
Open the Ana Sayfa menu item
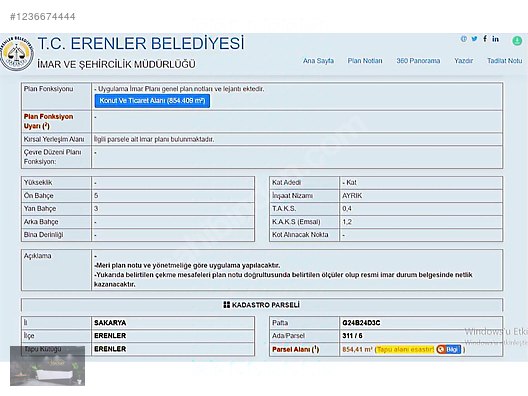coord(318,61)
